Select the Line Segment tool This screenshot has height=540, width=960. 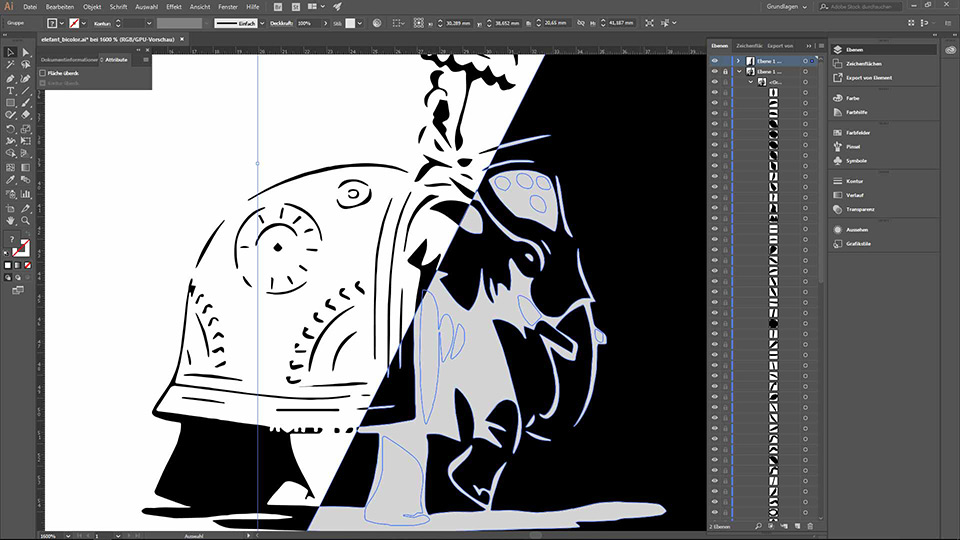pyautogui.click(x=25, y=91)
